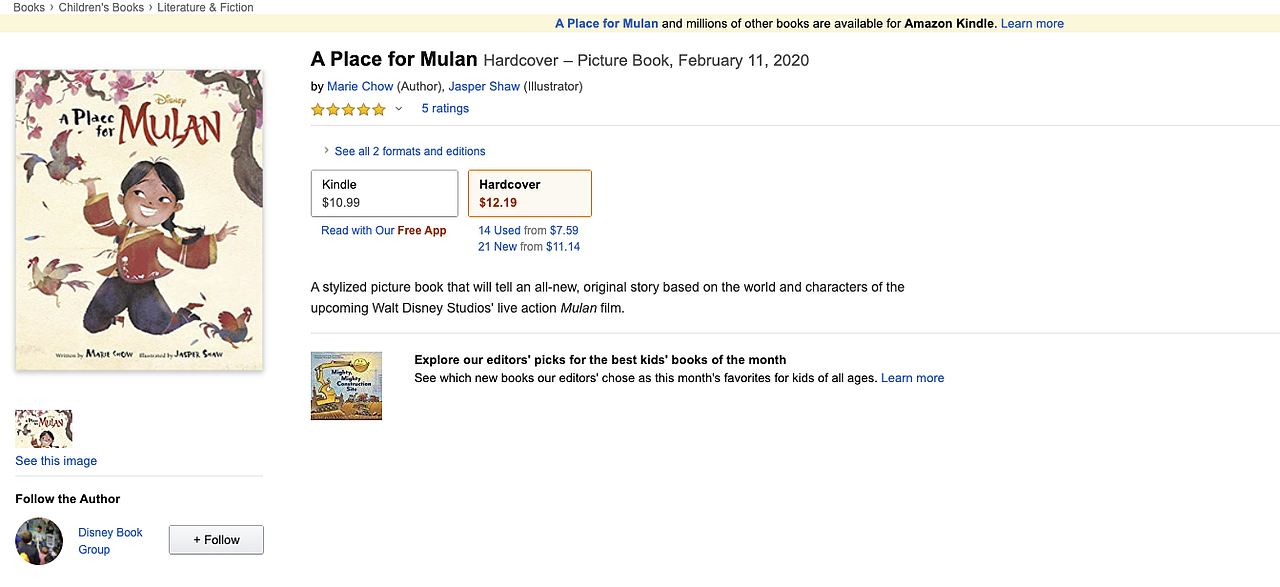
Task: Open the 21 New offers link
Action: tap(497, 246)
